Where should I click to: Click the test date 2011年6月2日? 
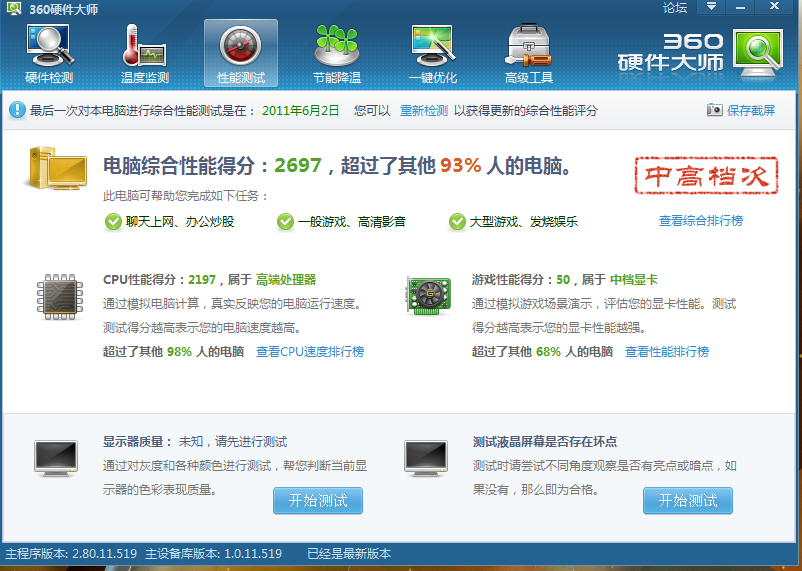301,111
